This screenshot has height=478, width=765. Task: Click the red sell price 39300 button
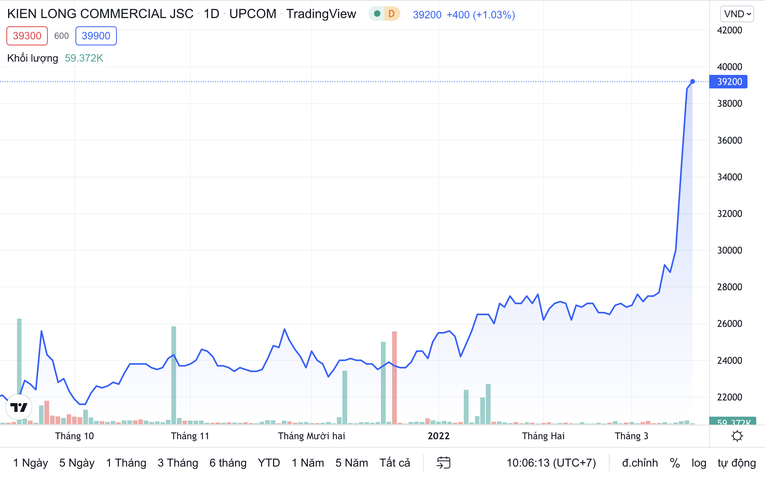click(26, 36)
